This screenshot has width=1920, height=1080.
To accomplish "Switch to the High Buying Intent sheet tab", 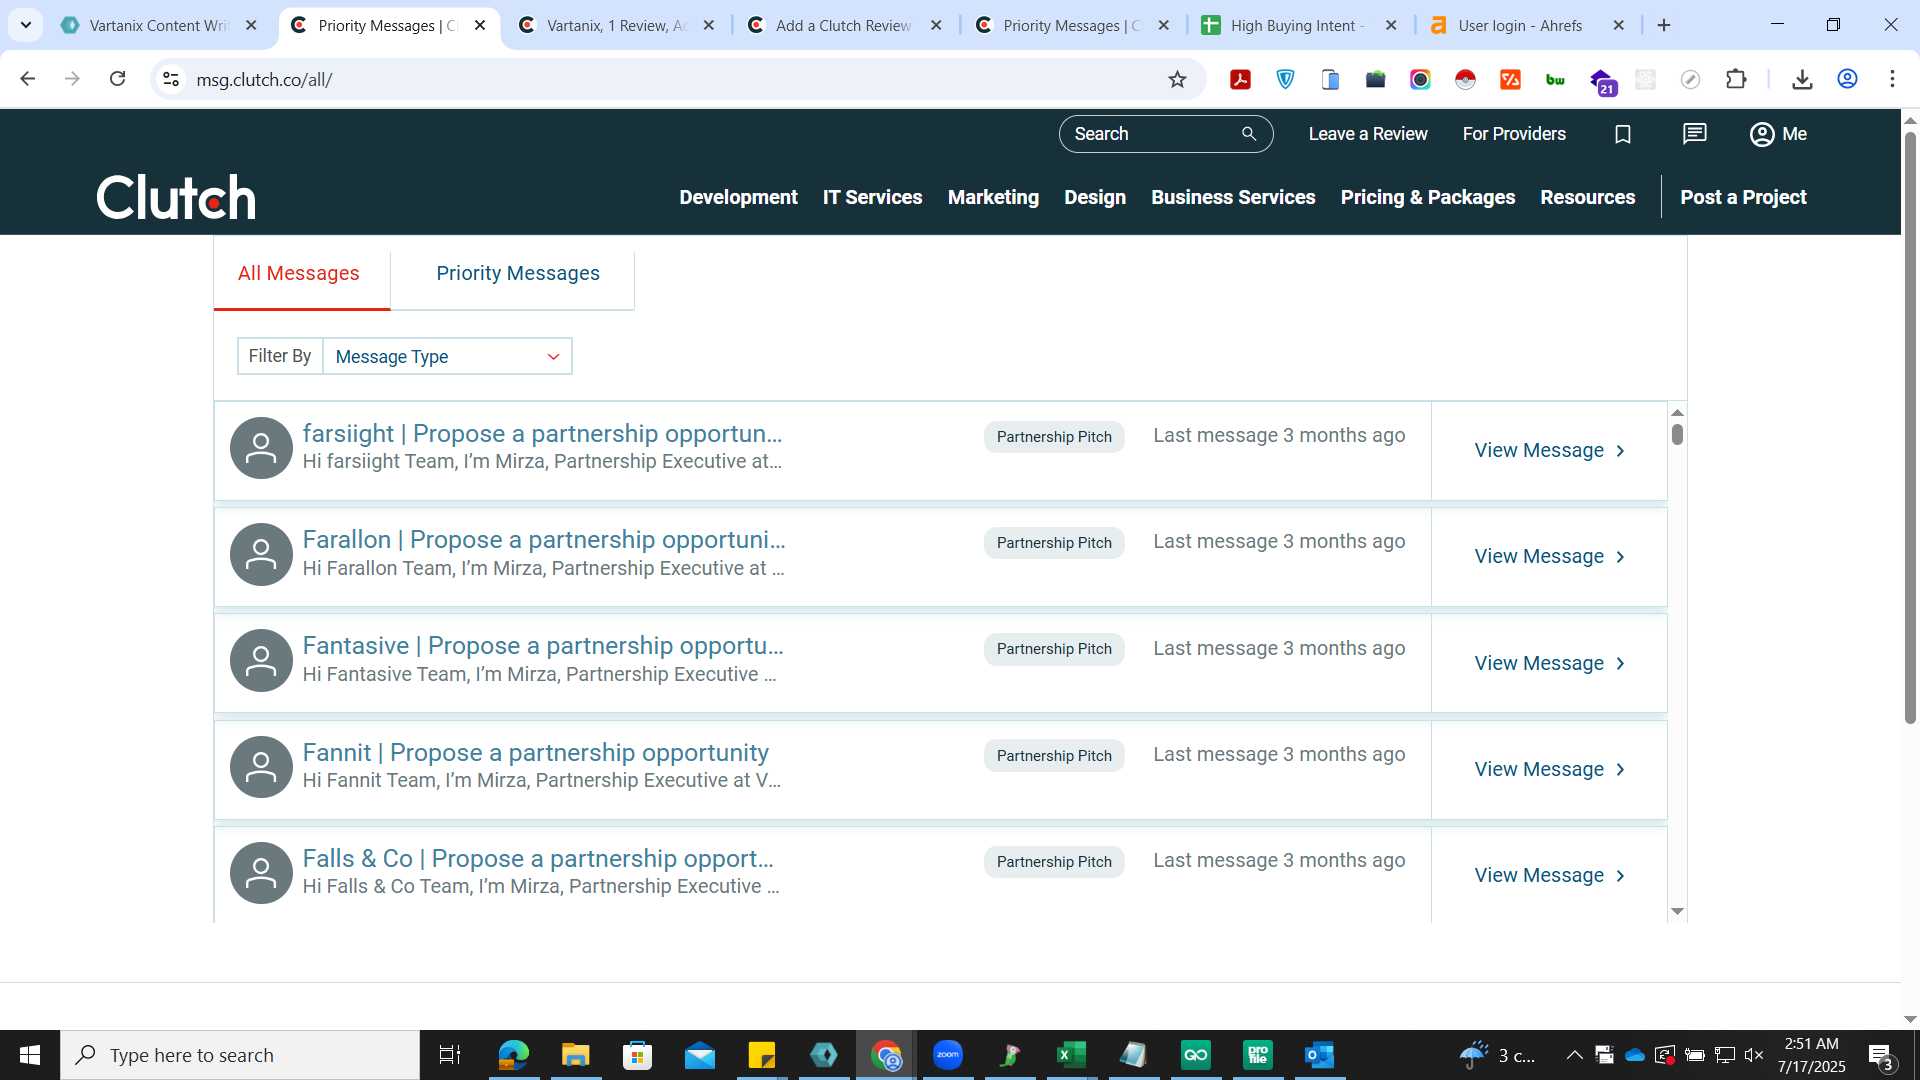I will [x=1297, y=25].
